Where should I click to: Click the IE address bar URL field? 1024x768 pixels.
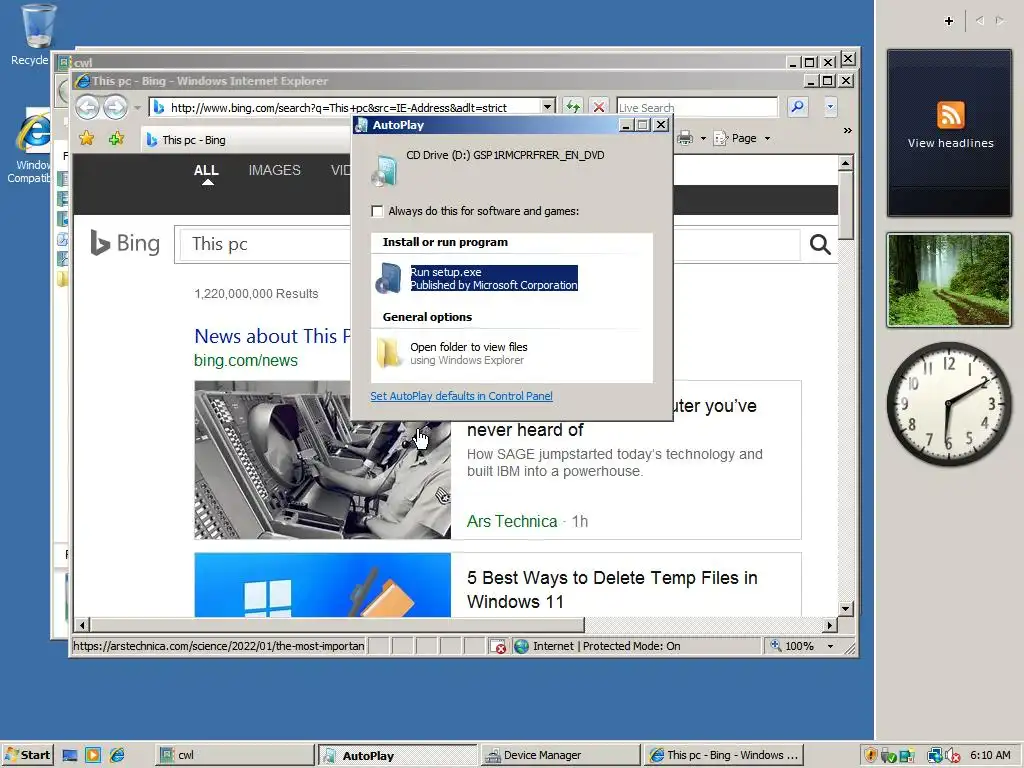(x=346, y=107)
